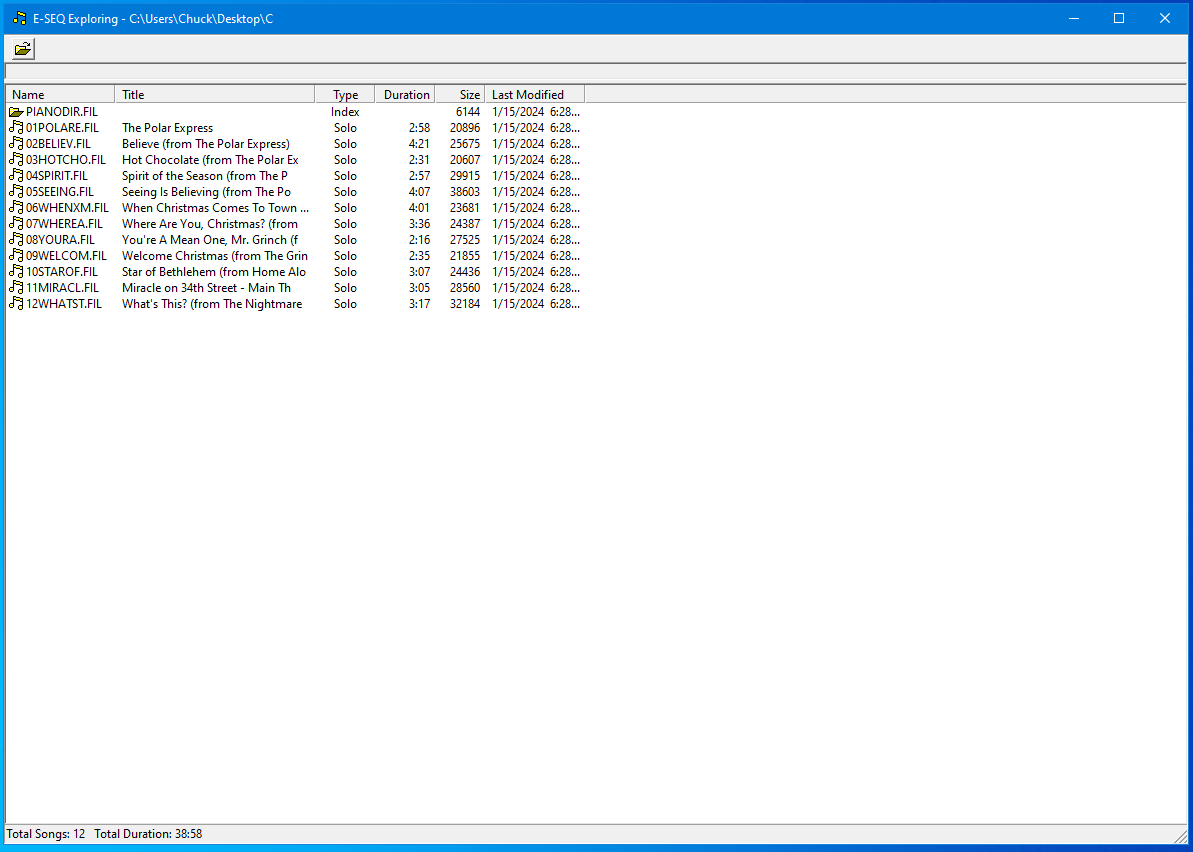Select music note icon for 09WELCOM.FIL
Screen dimensions: 1193x852
click(16, 256)
